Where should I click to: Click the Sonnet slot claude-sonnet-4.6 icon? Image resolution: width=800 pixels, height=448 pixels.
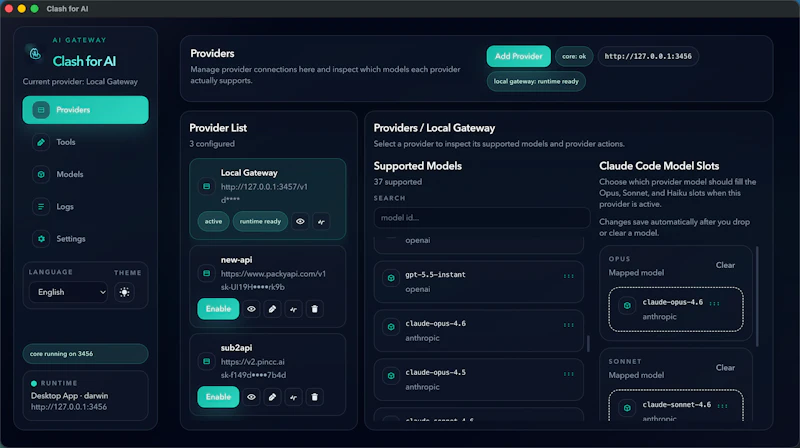627,408
